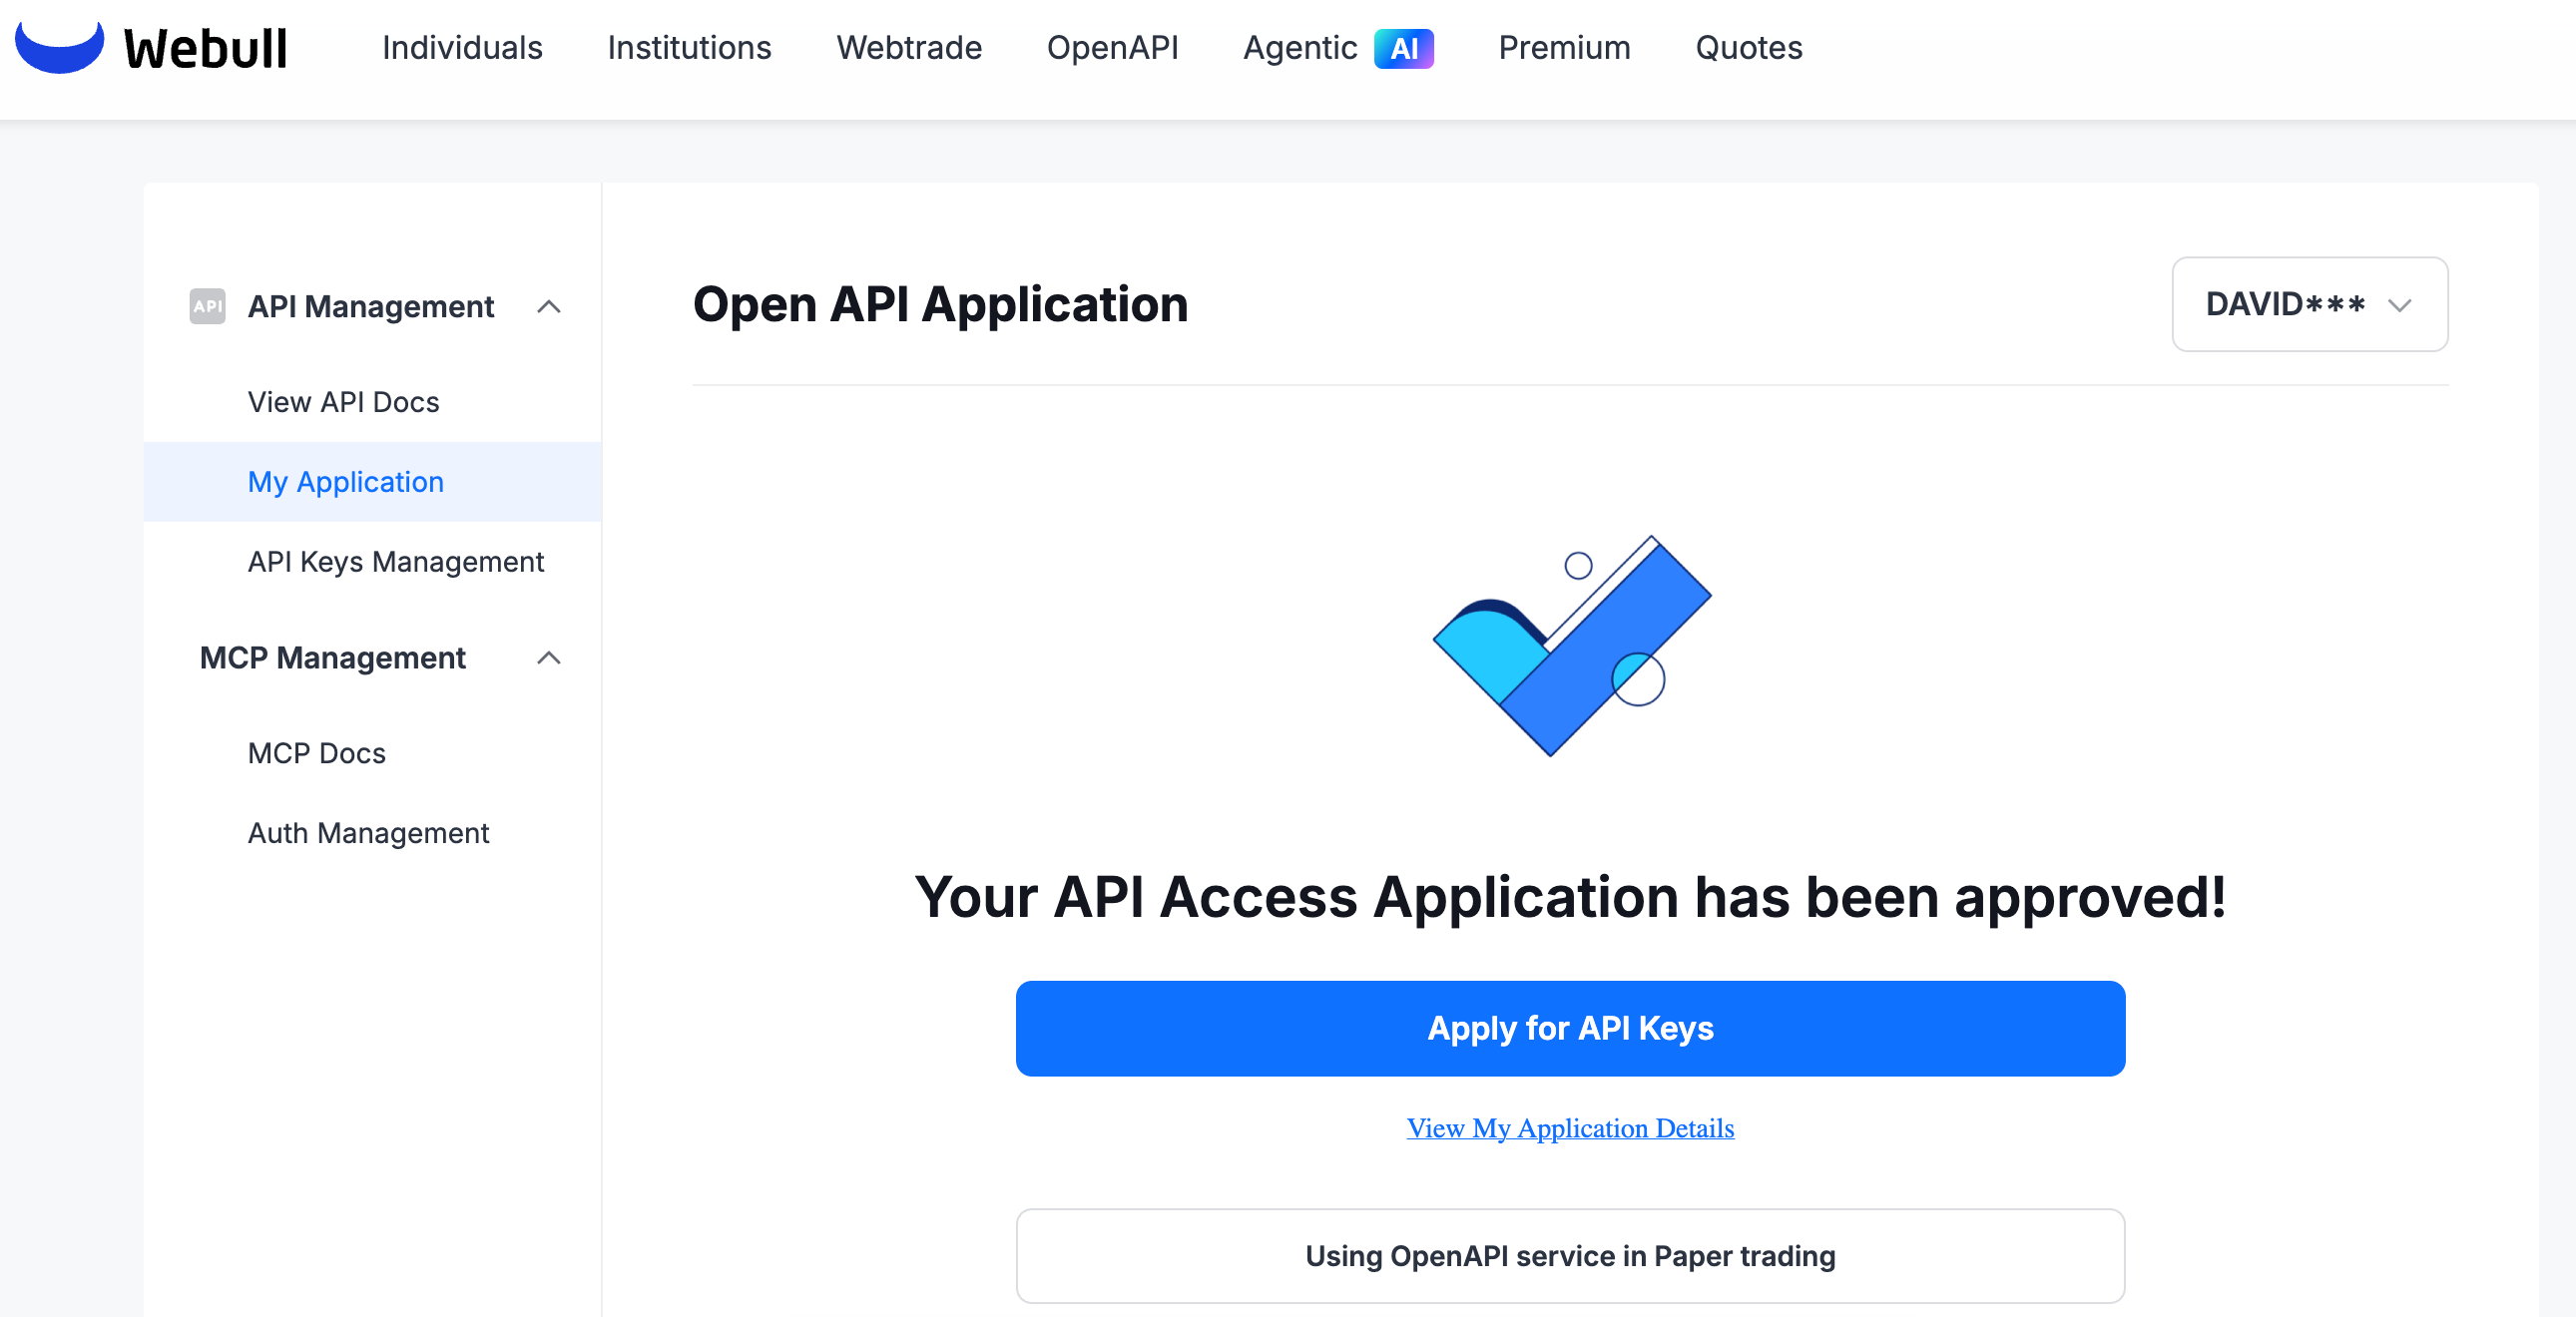
Task: Click Using OpenAPI service in Paper trading
Action: tap(1570, 1256)
